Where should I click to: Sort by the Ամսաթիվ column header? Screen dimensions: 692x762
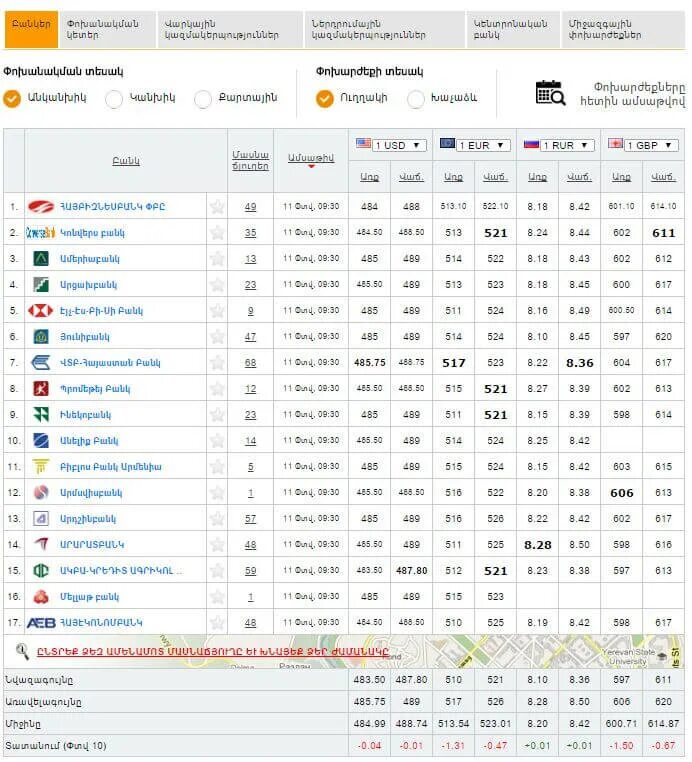(x=311, y=158)
